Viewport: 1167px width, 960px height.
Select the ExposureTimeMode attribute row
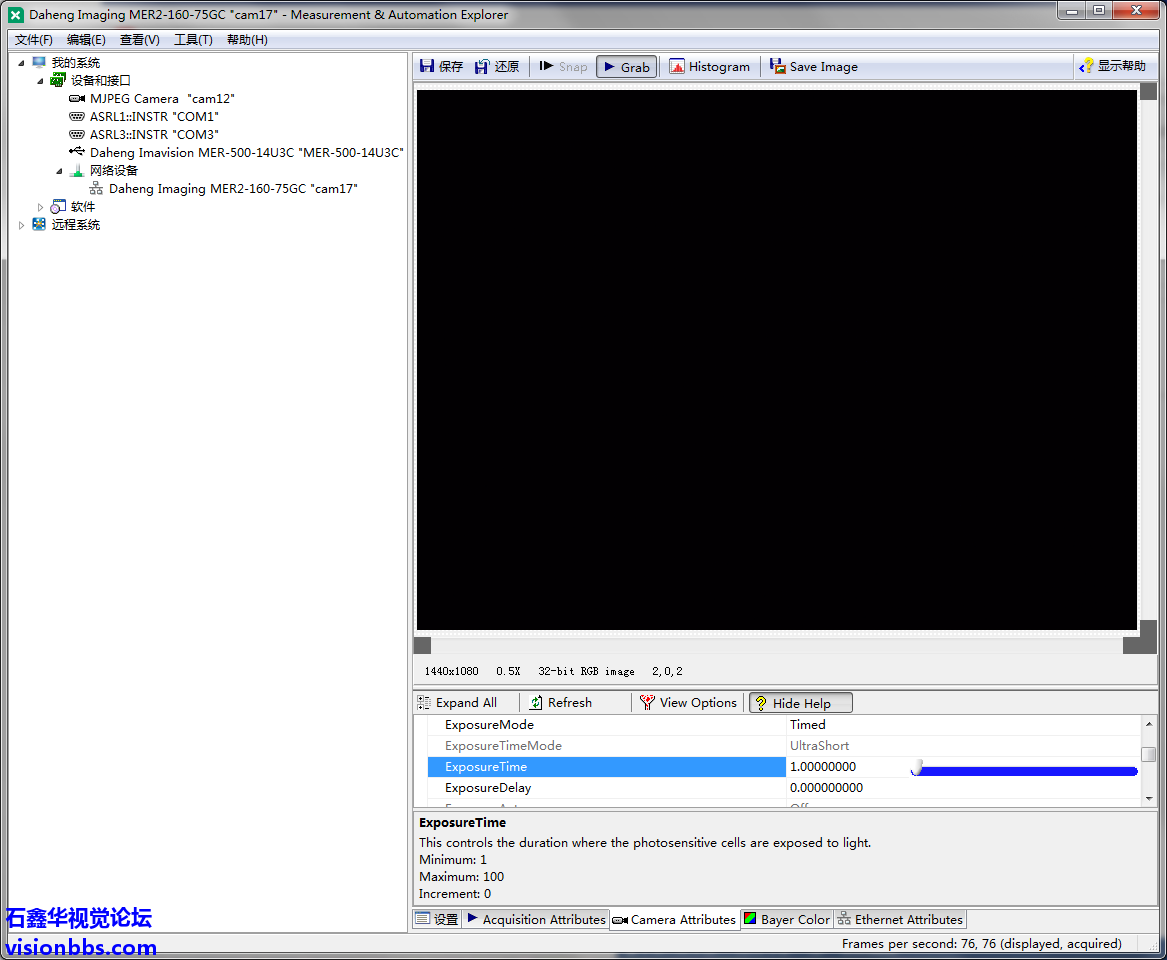pos(607,746)
